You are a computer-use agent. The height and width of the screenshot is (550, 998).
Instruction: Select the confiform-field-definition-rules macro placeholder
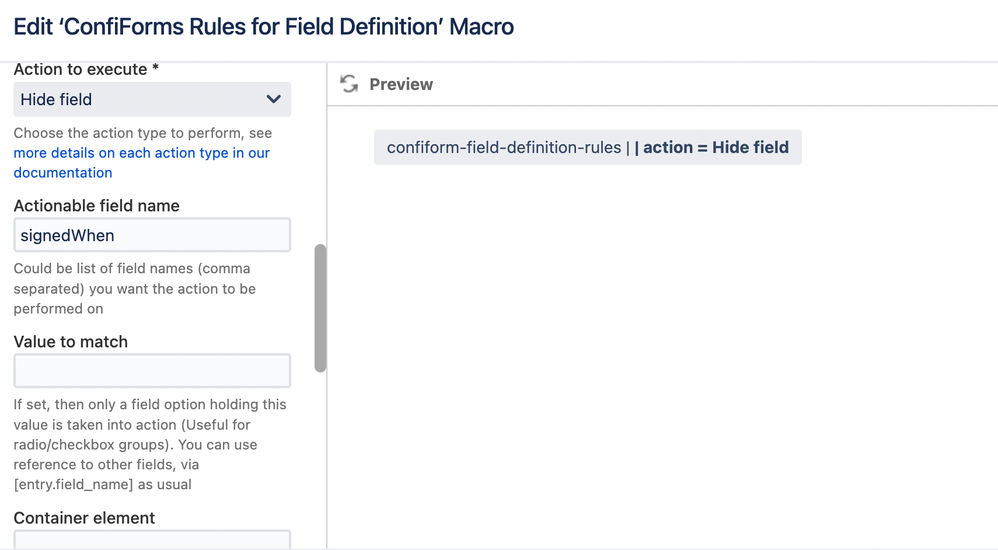tap(587, 147)
